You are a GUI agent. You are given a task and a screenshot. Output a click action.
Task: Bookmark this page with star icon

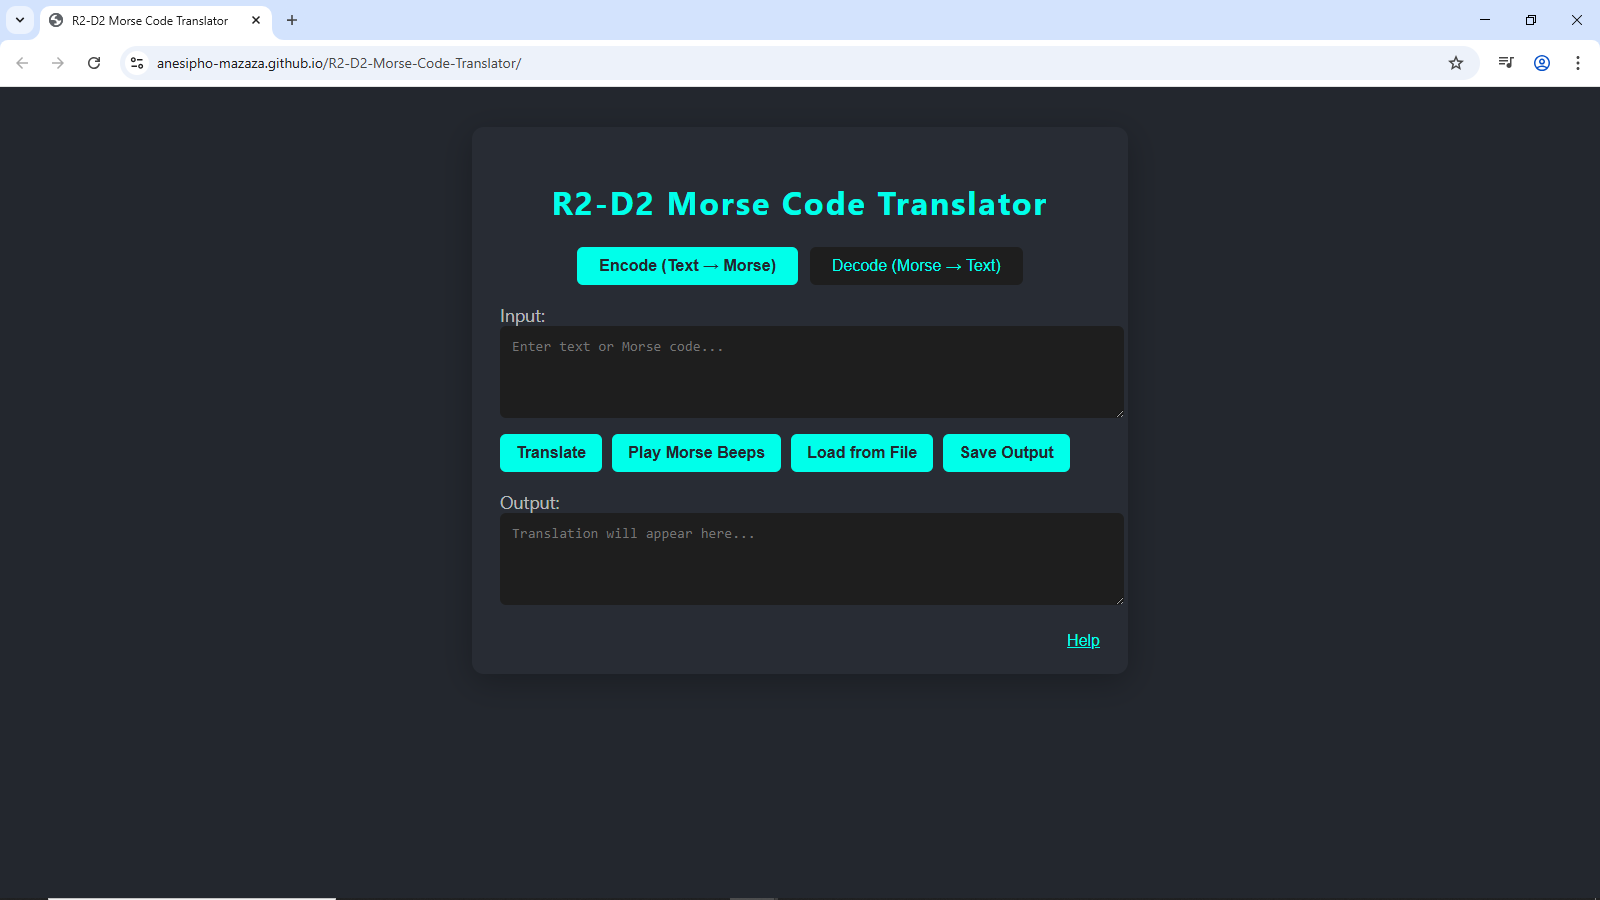1456,63
